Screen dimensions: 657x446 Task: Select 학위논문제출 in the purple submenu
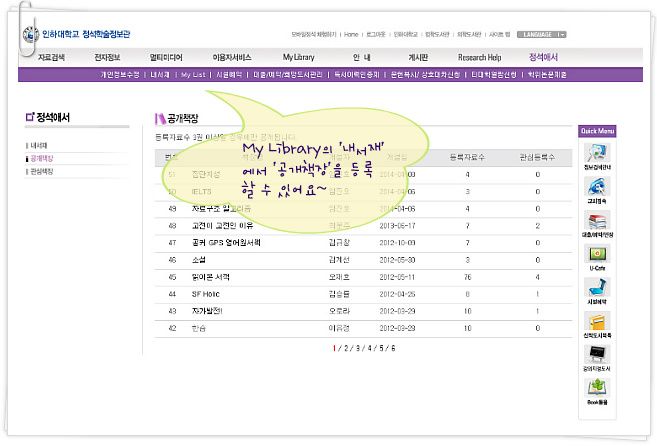(x=547, y=75)
